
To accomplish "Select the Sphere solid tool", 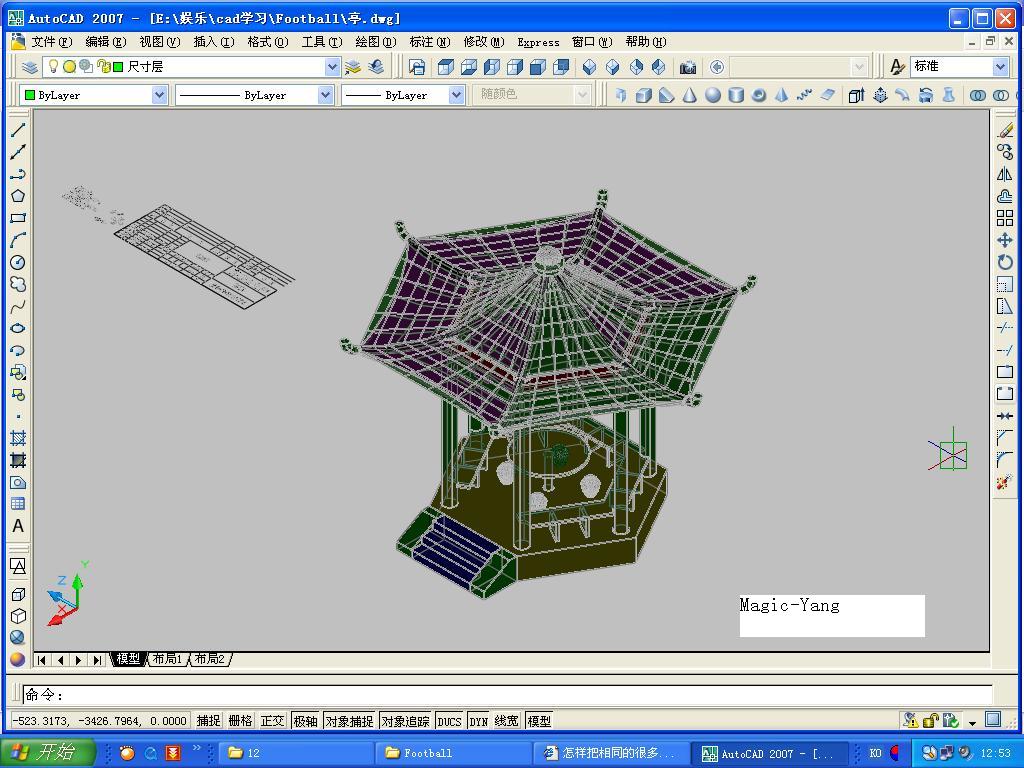I will [713, 95].
